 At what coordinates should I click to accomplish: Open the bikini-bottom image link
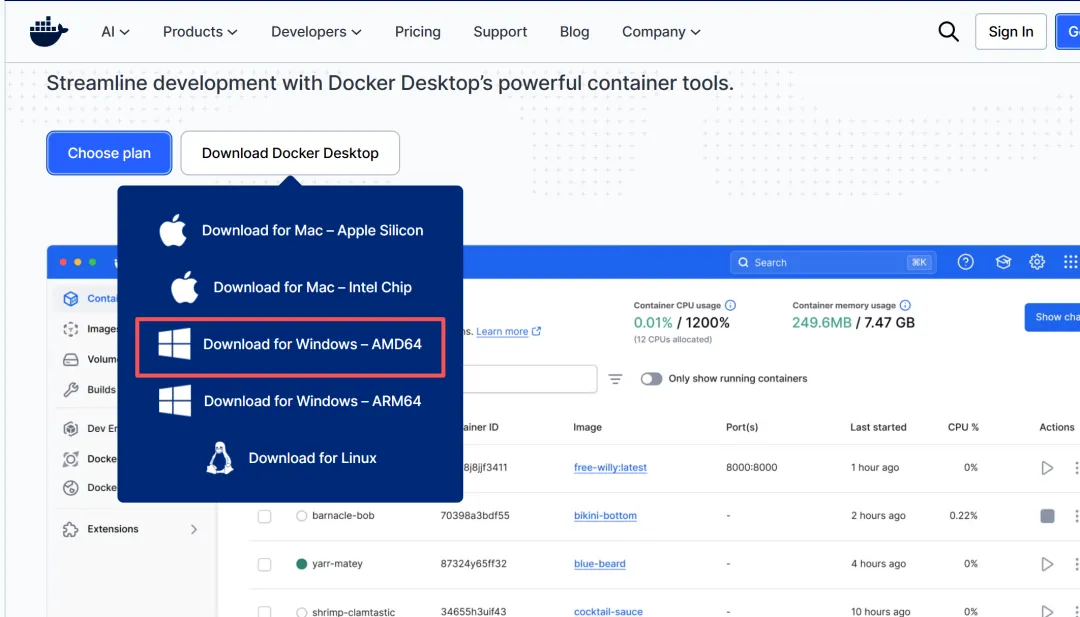click(x=605, y=516)
